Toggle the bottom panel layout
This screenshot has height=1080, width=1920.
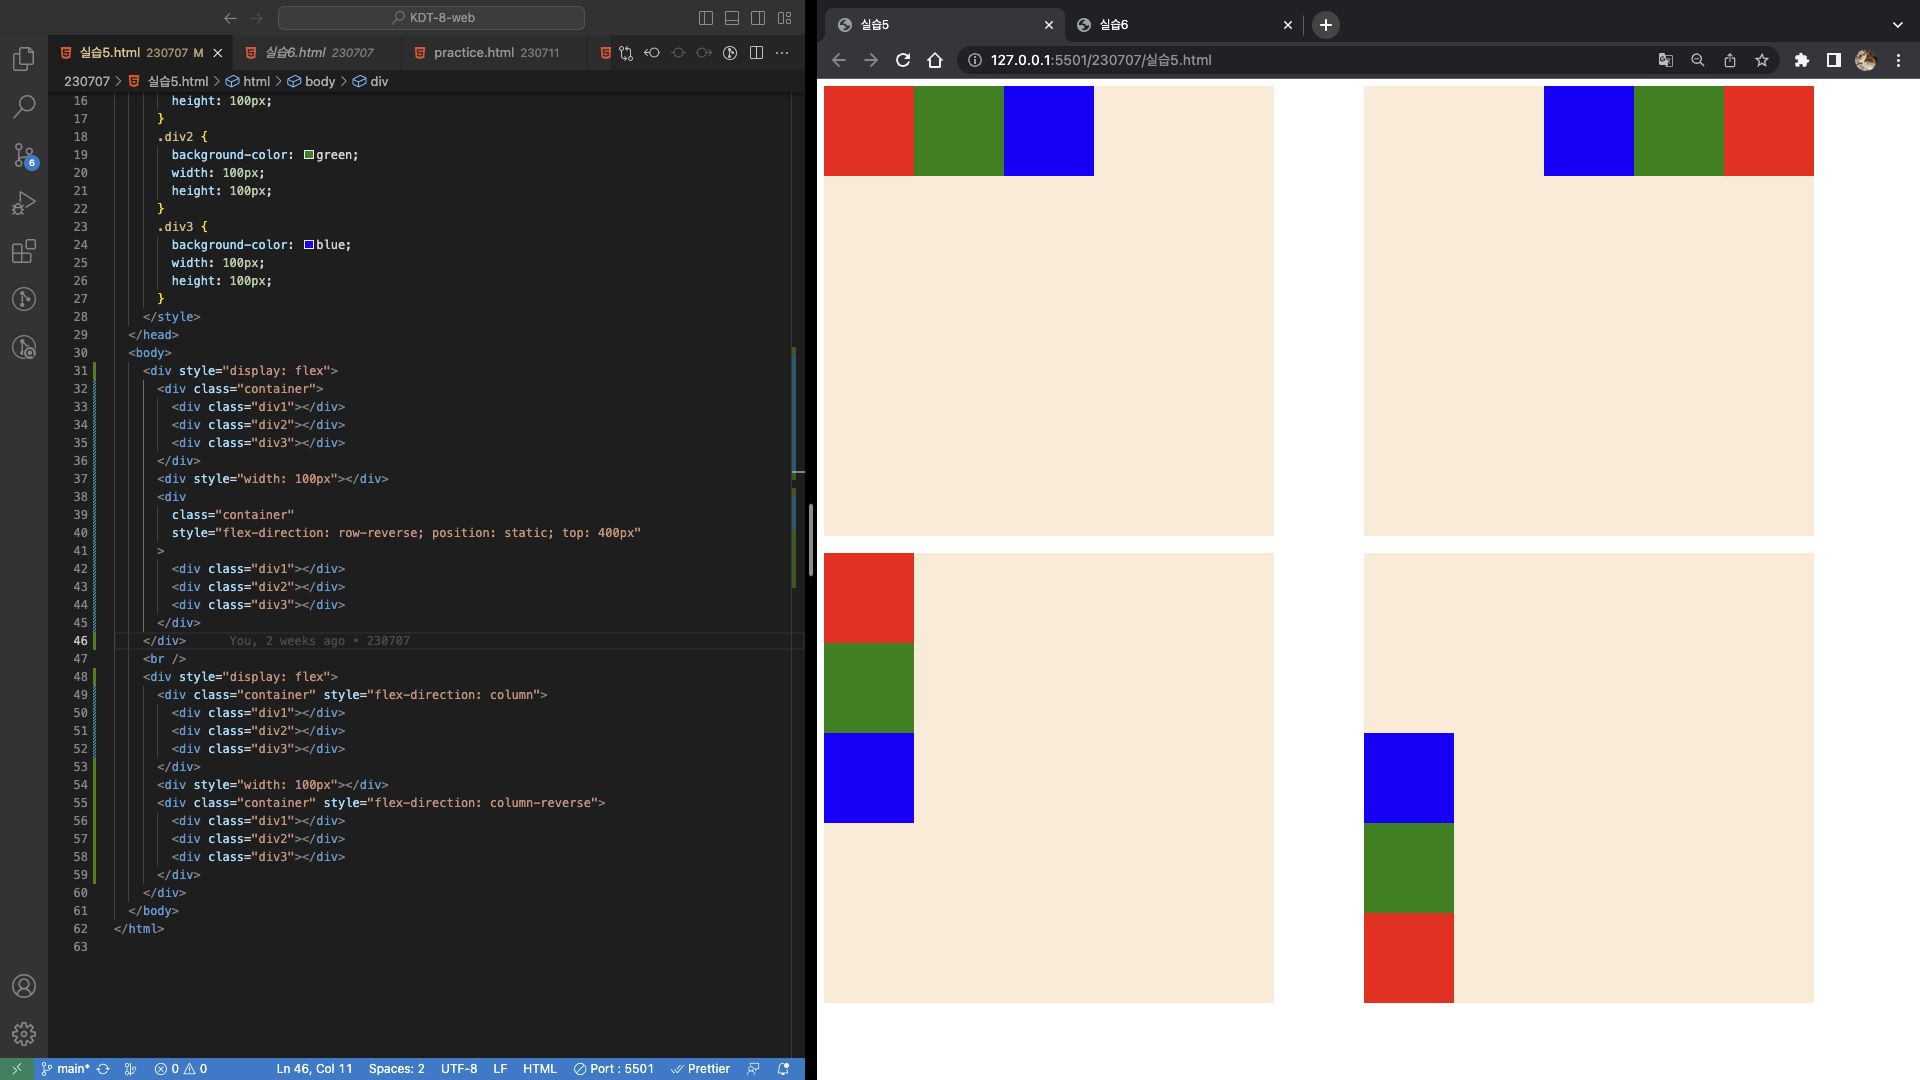click(x=732, y=18)
